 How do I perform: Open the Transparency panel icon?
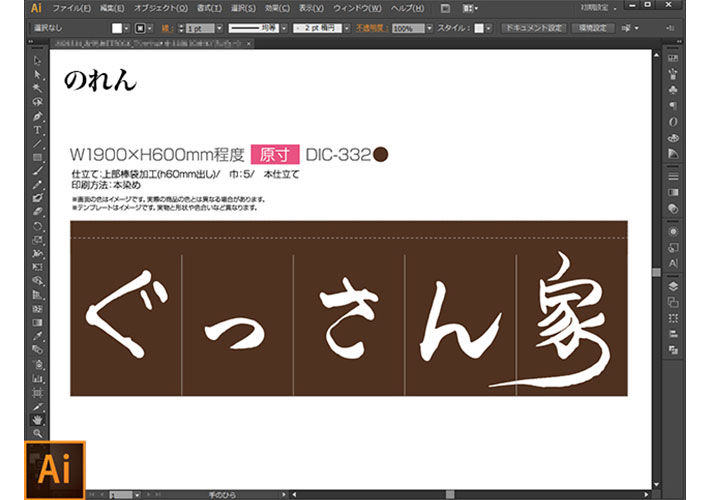point(673,208)
